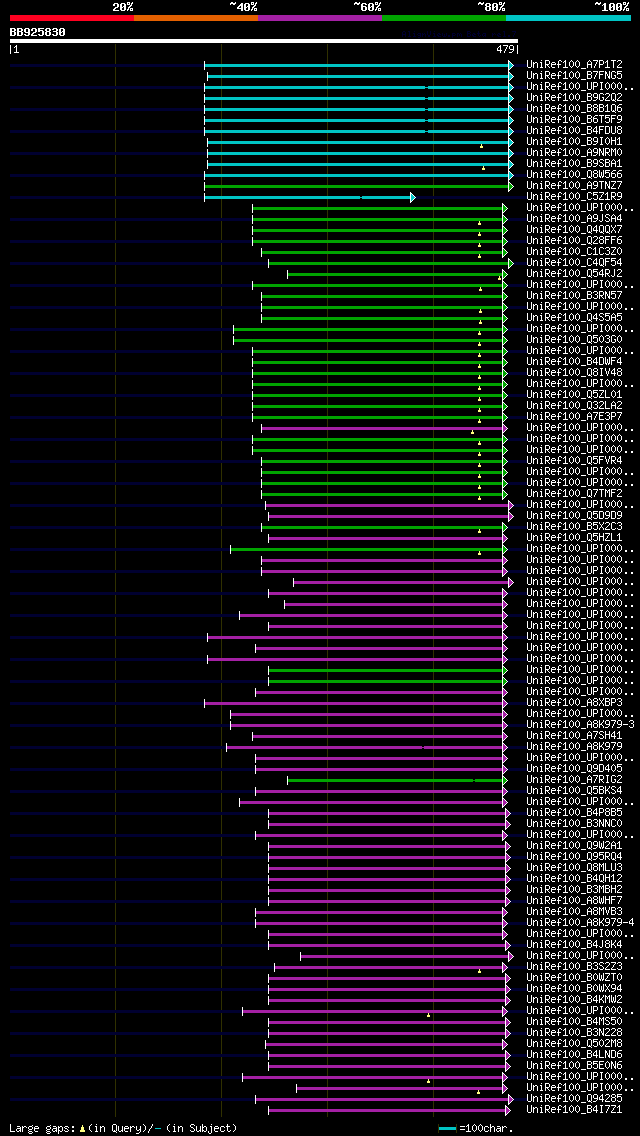Open the UniRef100_B8B1Q6 entry
Screen dimensions: 640x1136
(574, 109)
